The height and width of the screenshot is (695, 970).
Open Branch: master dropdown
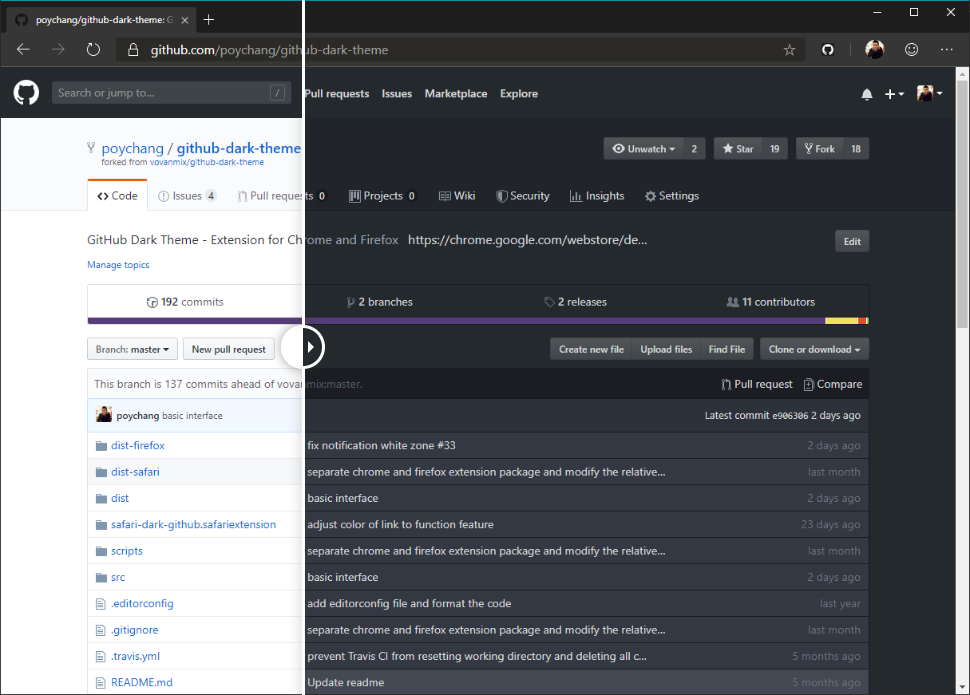[132, 349]
